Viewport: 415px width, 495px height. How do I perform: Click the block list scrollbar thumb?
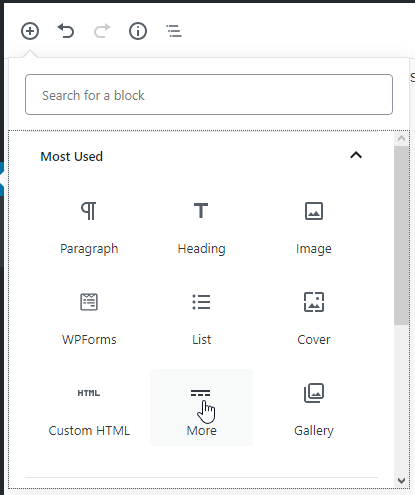click(x=401, y=235)
